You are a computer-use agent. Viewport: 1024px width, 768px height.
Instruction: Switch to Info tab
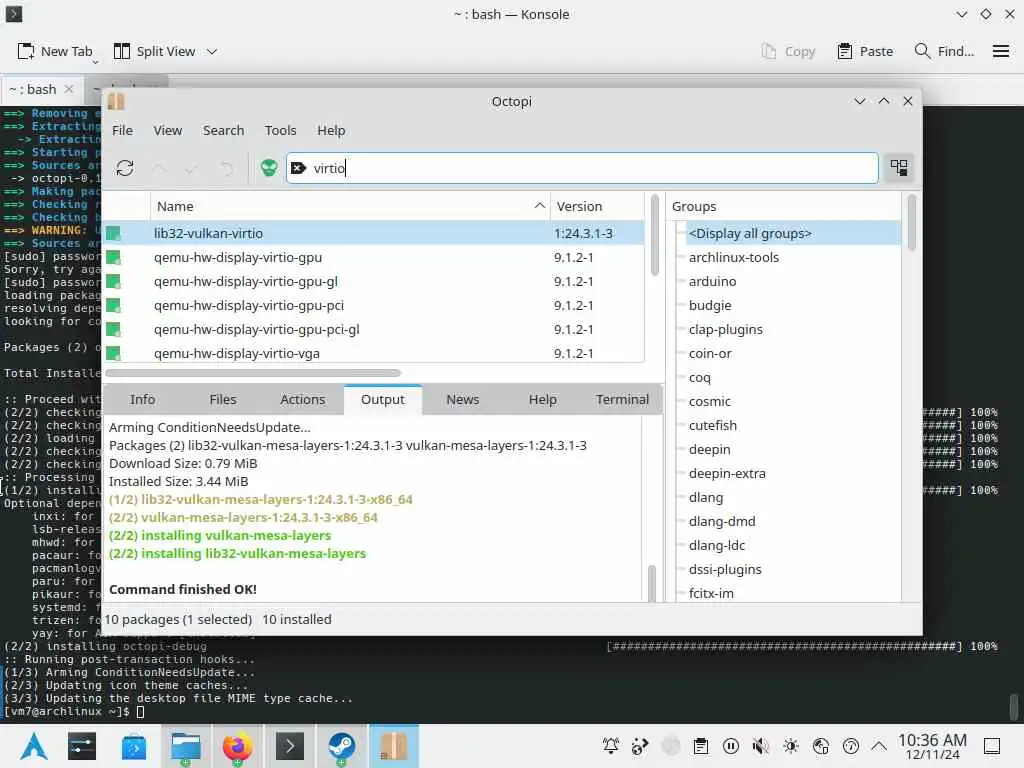pos(142,399)
